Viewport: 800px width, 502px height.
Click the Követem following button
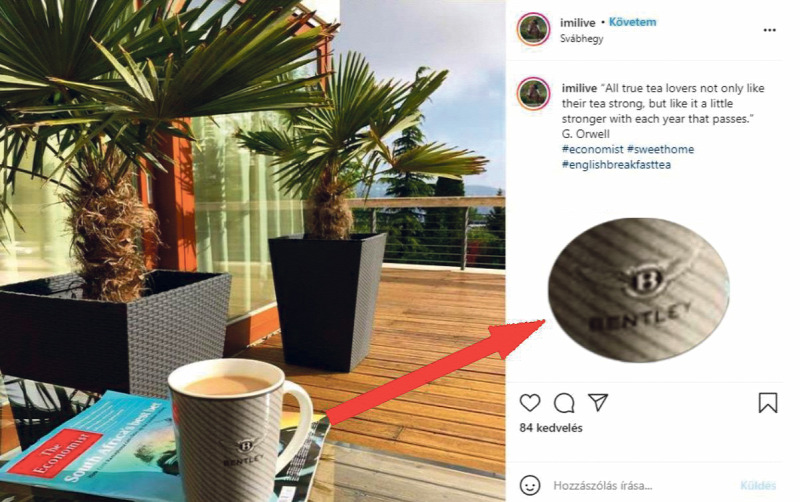pos(632,22)
